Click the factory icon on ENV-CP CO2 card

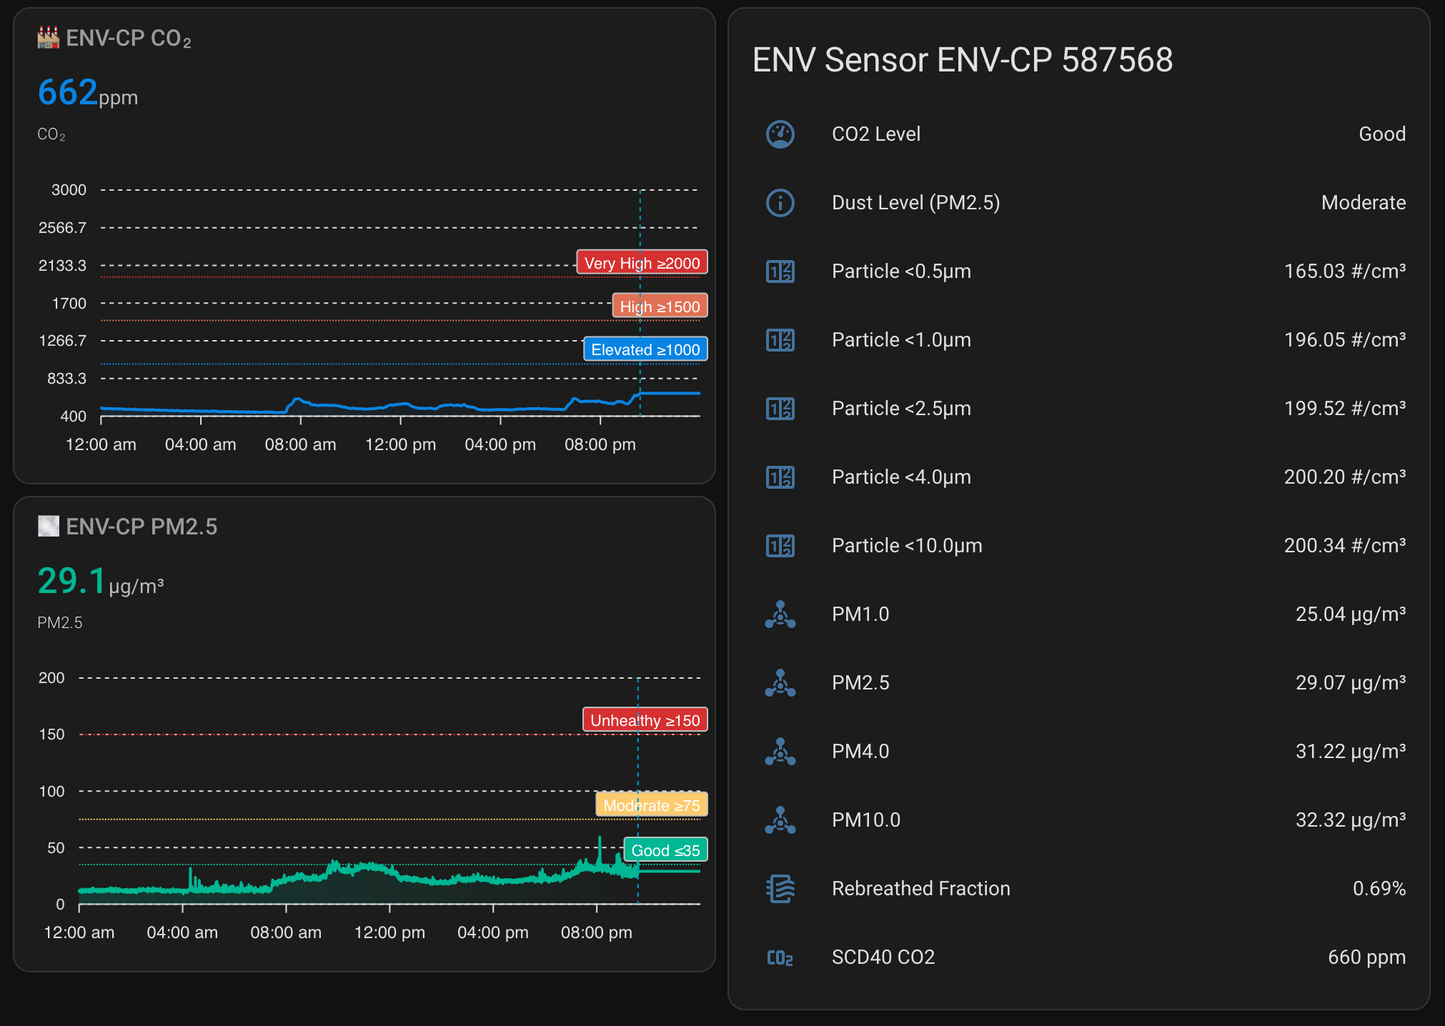point(46,37)
